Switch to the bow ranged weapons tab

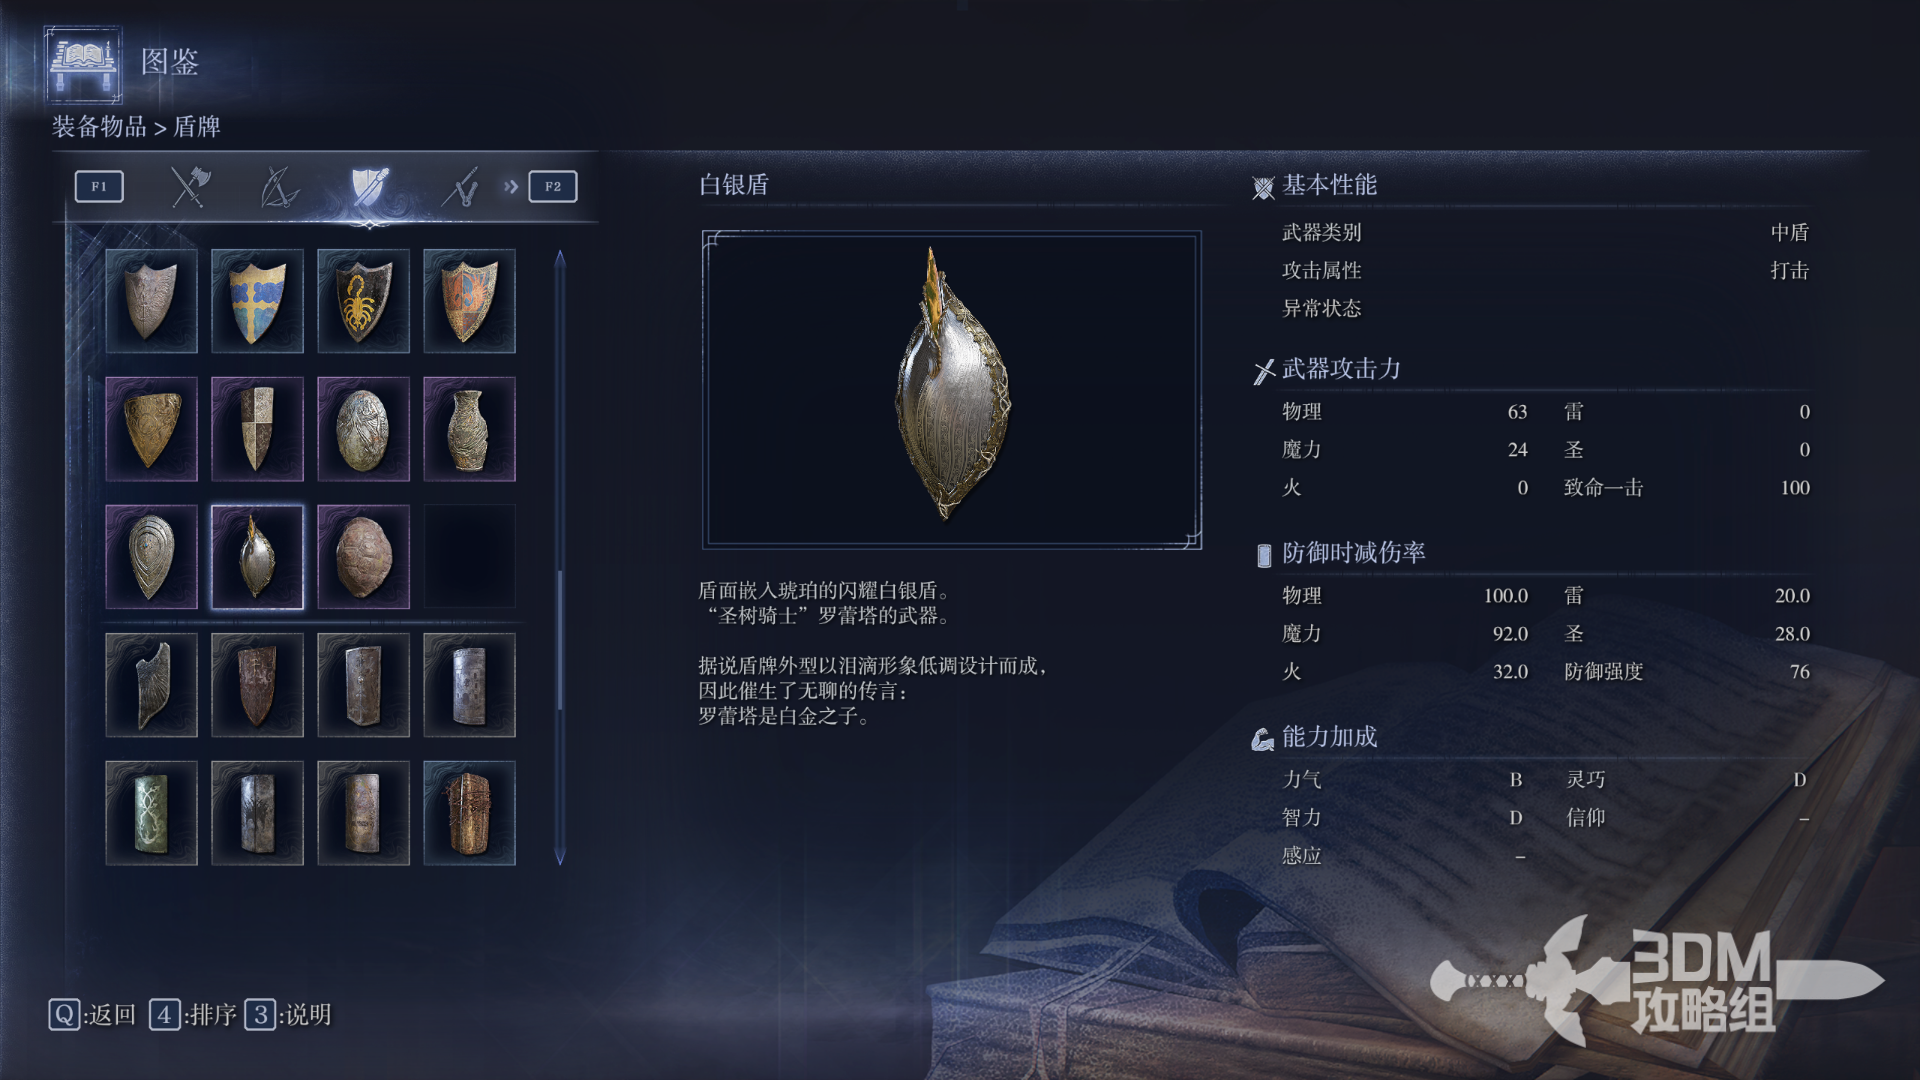click(x=279, y=187)
